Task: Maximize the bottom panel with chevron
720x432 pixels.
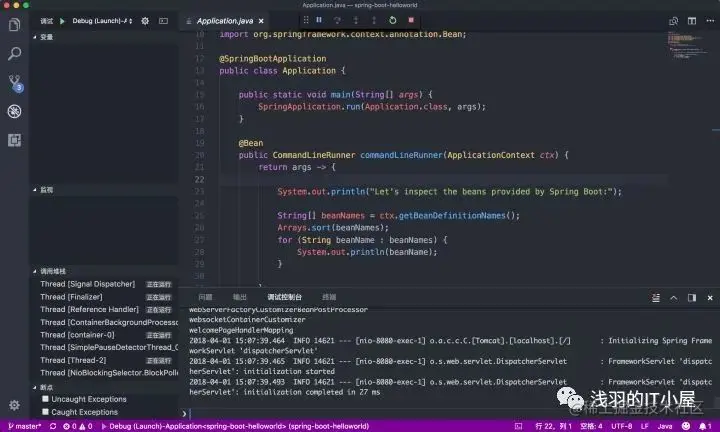Action: point(674,298)
